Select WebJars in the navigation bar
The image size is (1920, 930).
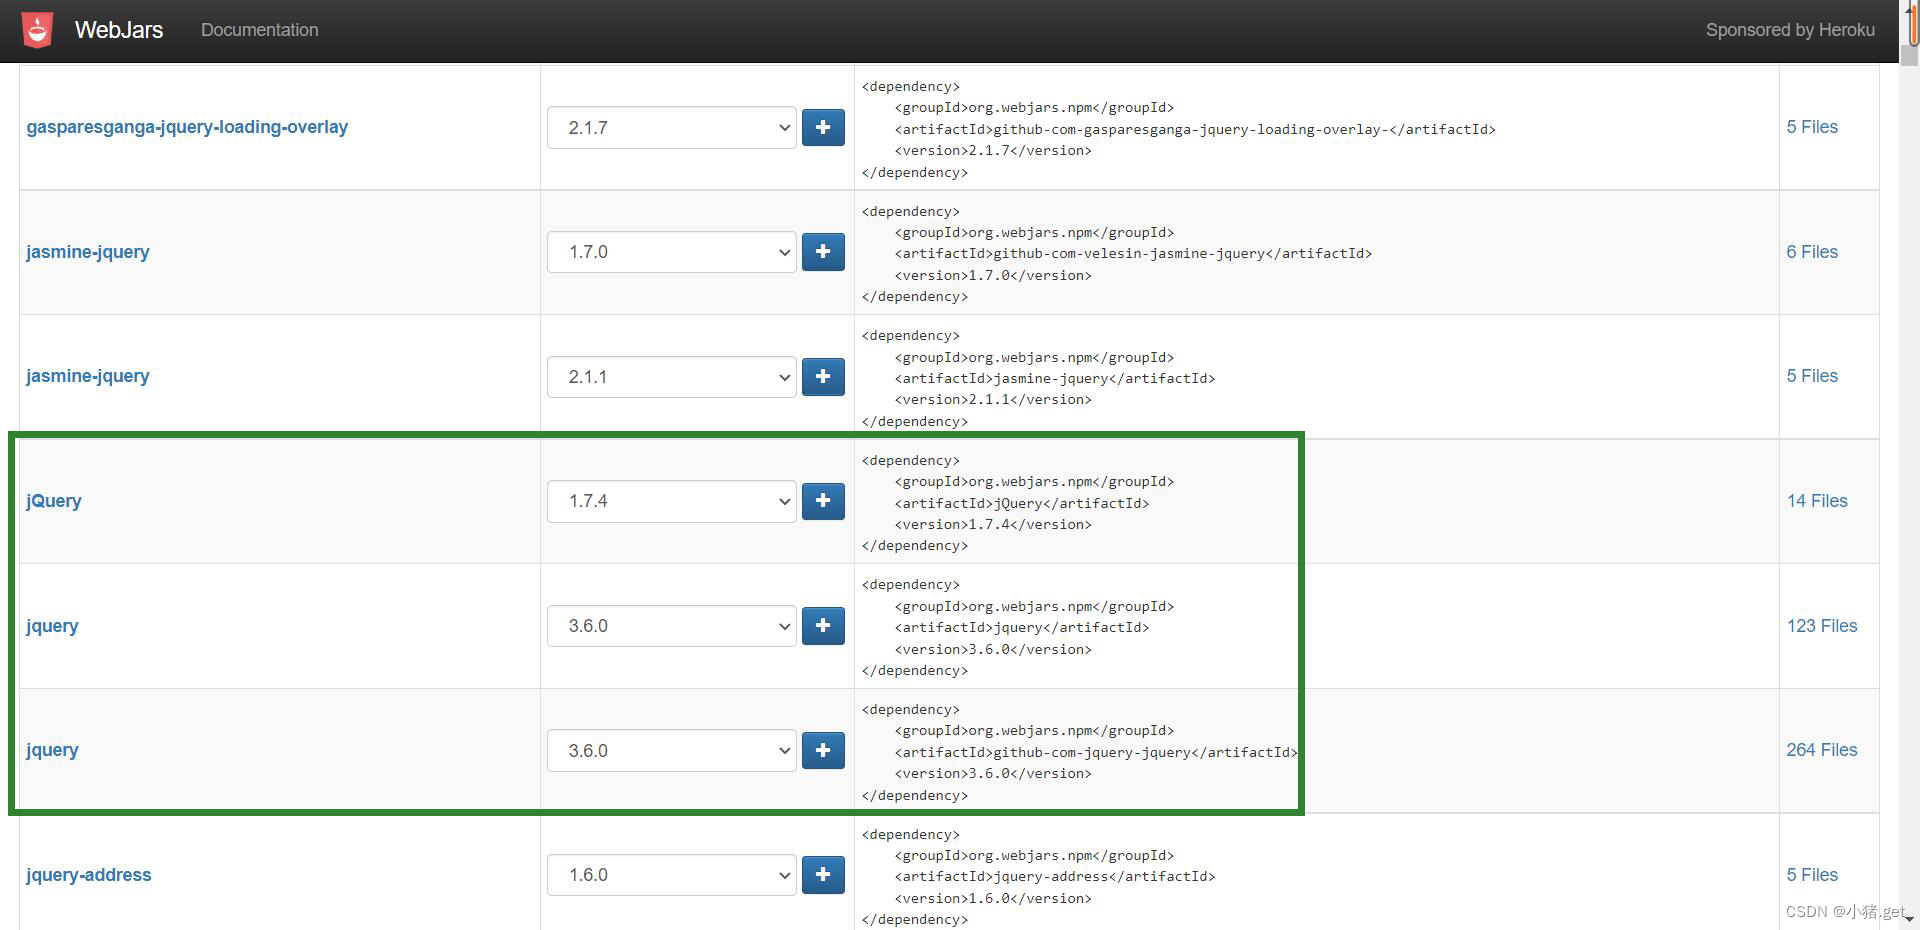(x=117, y=29)
